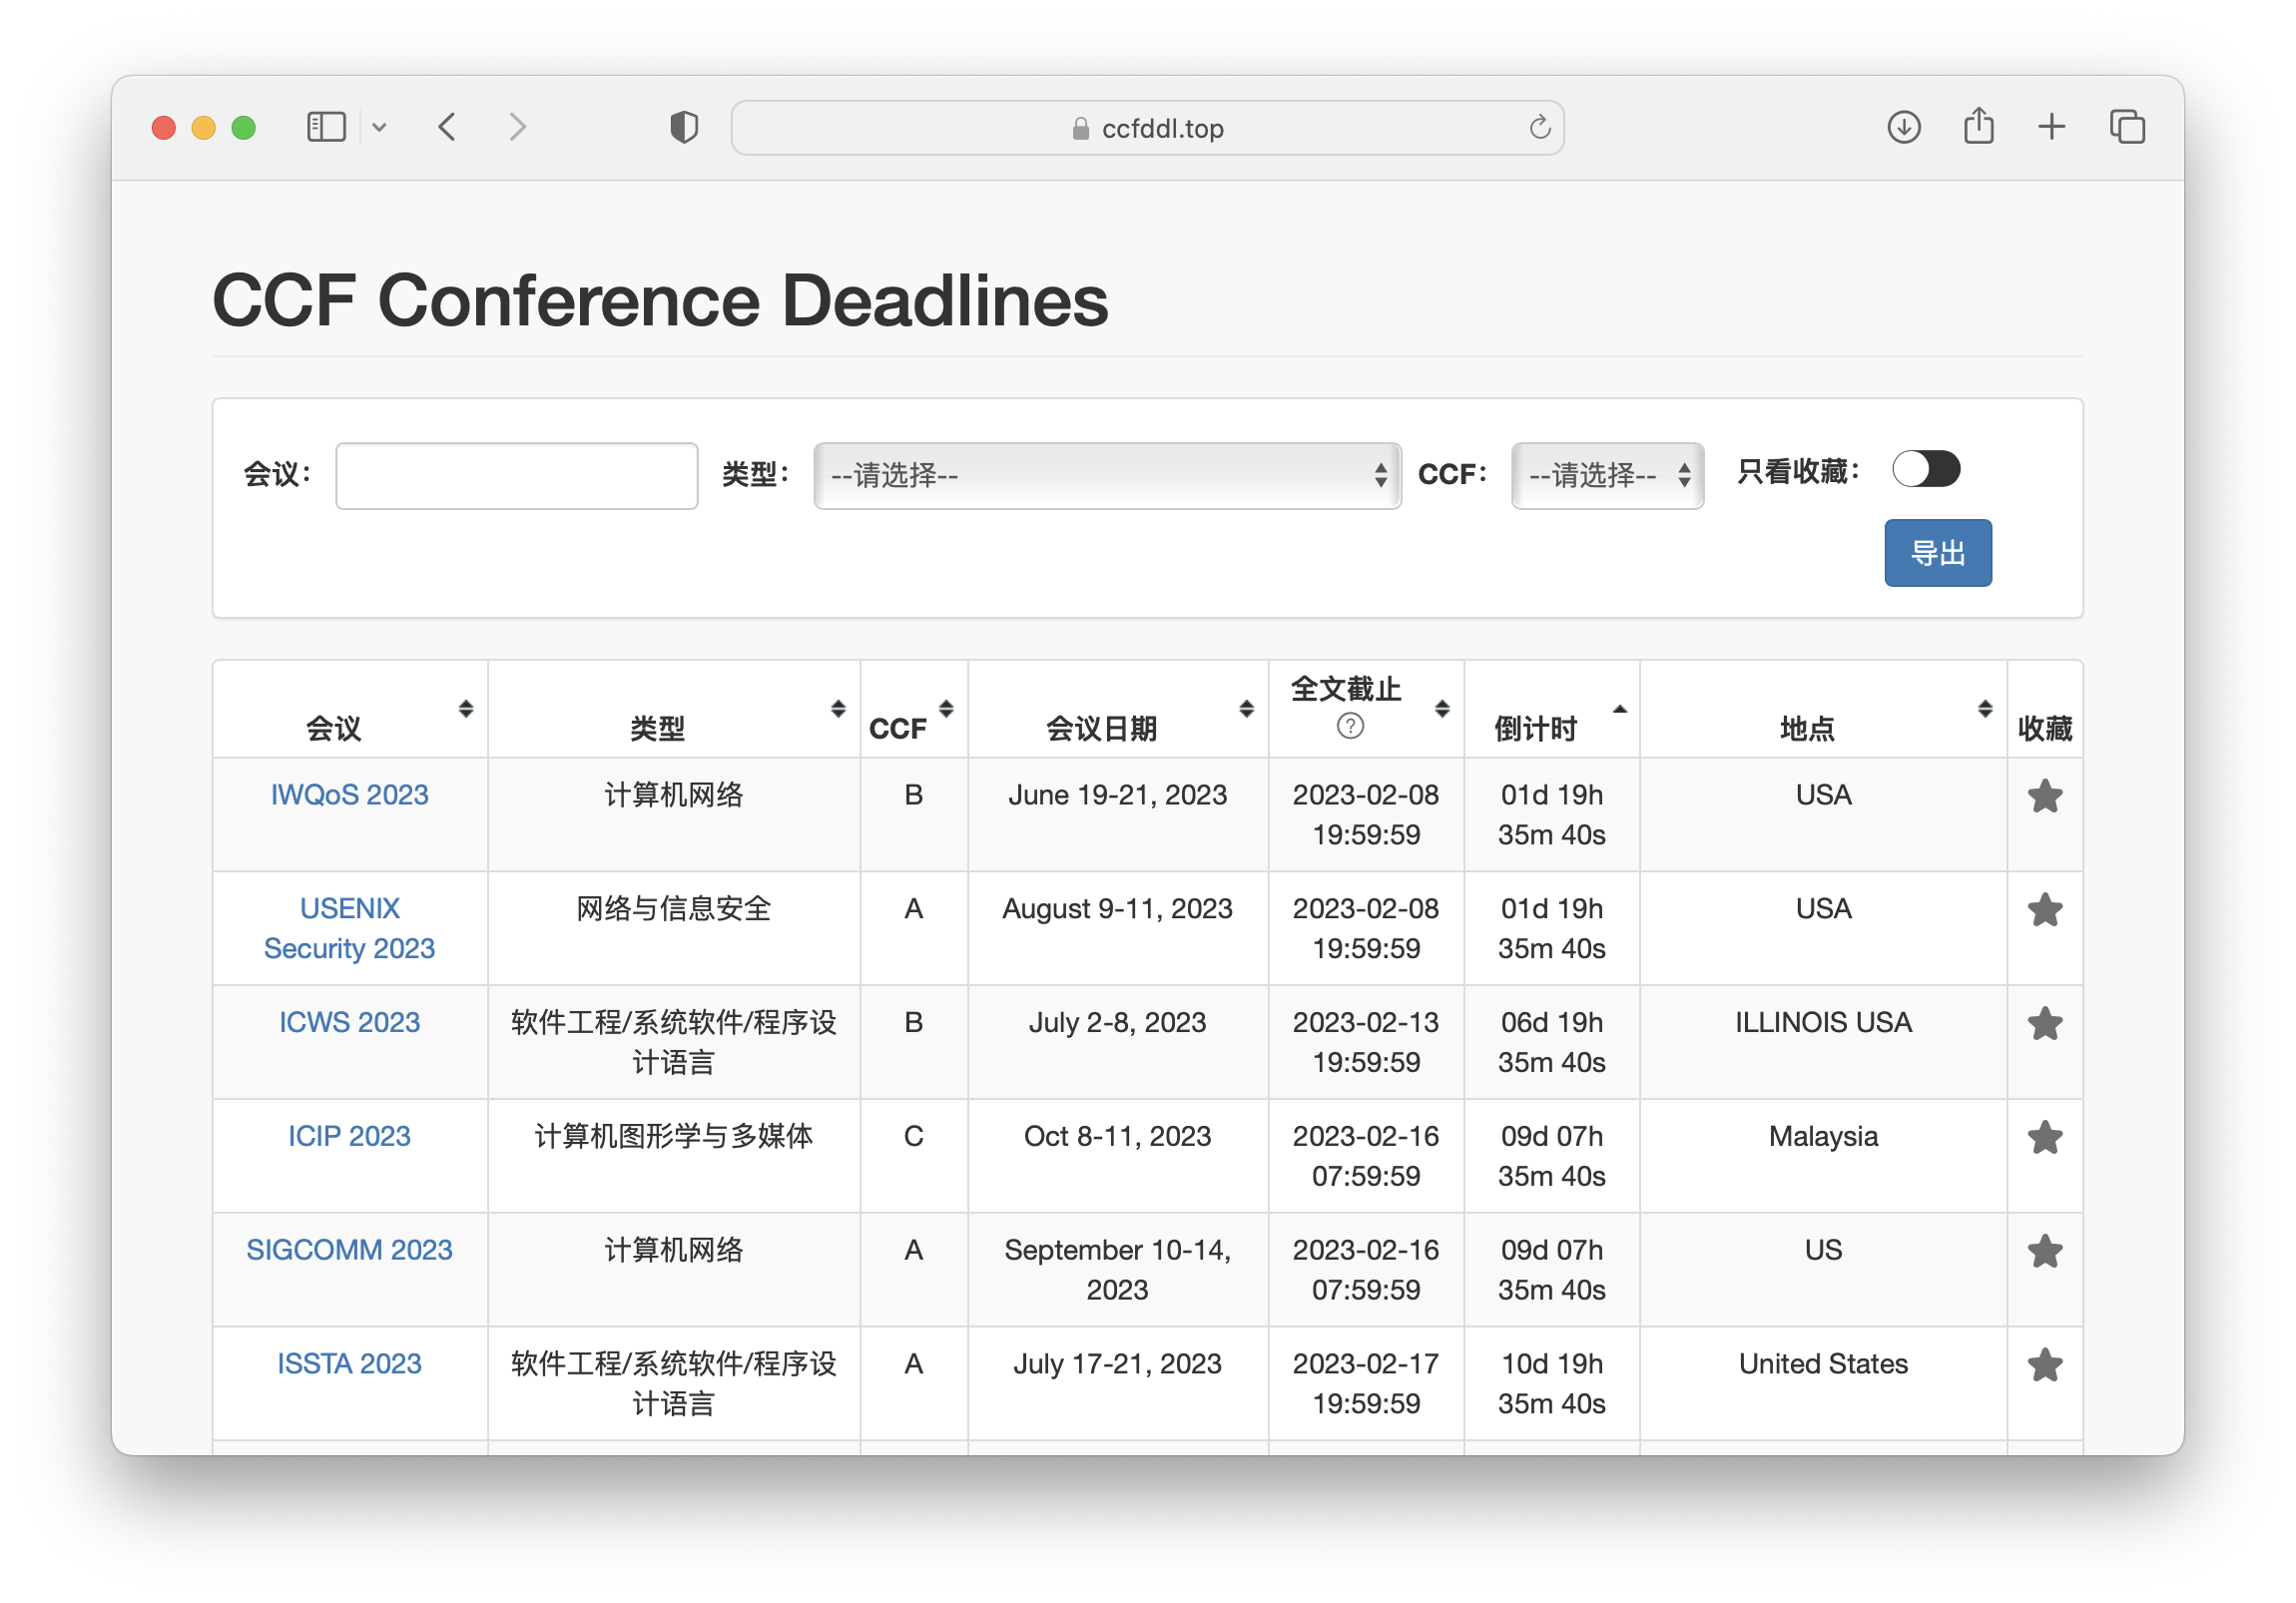Star the USENIX Security 2023 row
2296x1603 pixels.
click(x=2045, y=910)
